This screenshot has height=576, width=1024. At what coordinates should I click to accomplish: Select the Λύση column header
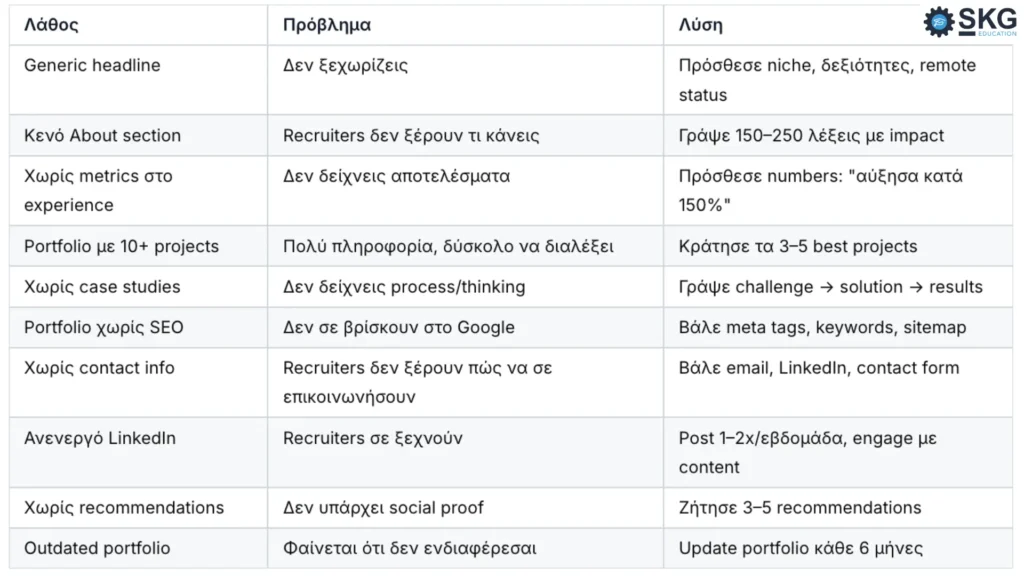click(x=700, y=25)
